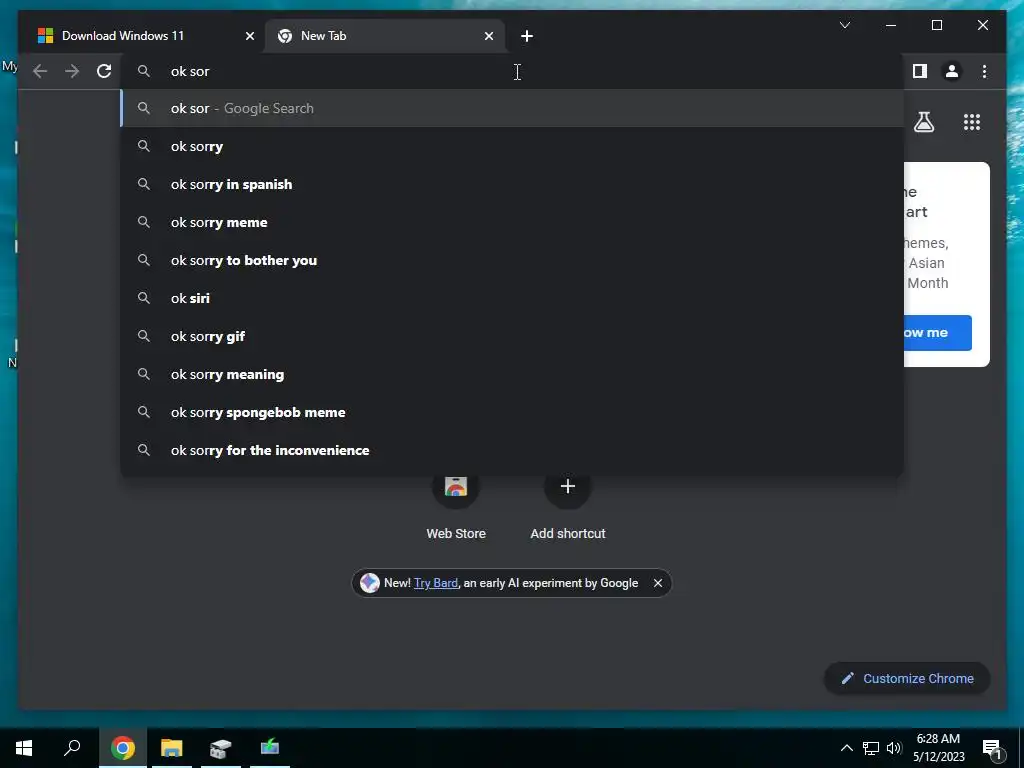The height and width of the screenshot is (768, 1024).
Task: Reload the page with the refresh icon
Action: [x=104, y=71]
